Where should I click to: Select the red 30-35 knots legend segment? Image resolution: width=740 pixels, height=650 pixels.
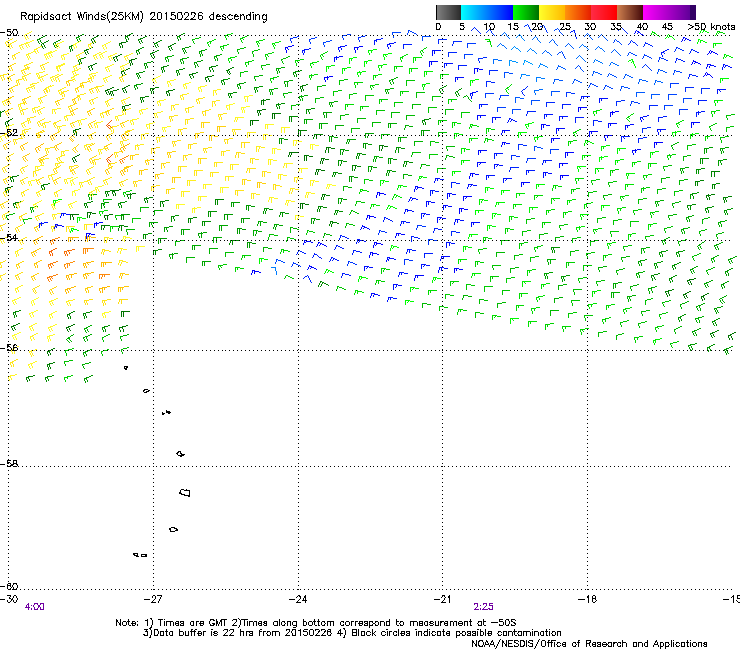(604, 12)
